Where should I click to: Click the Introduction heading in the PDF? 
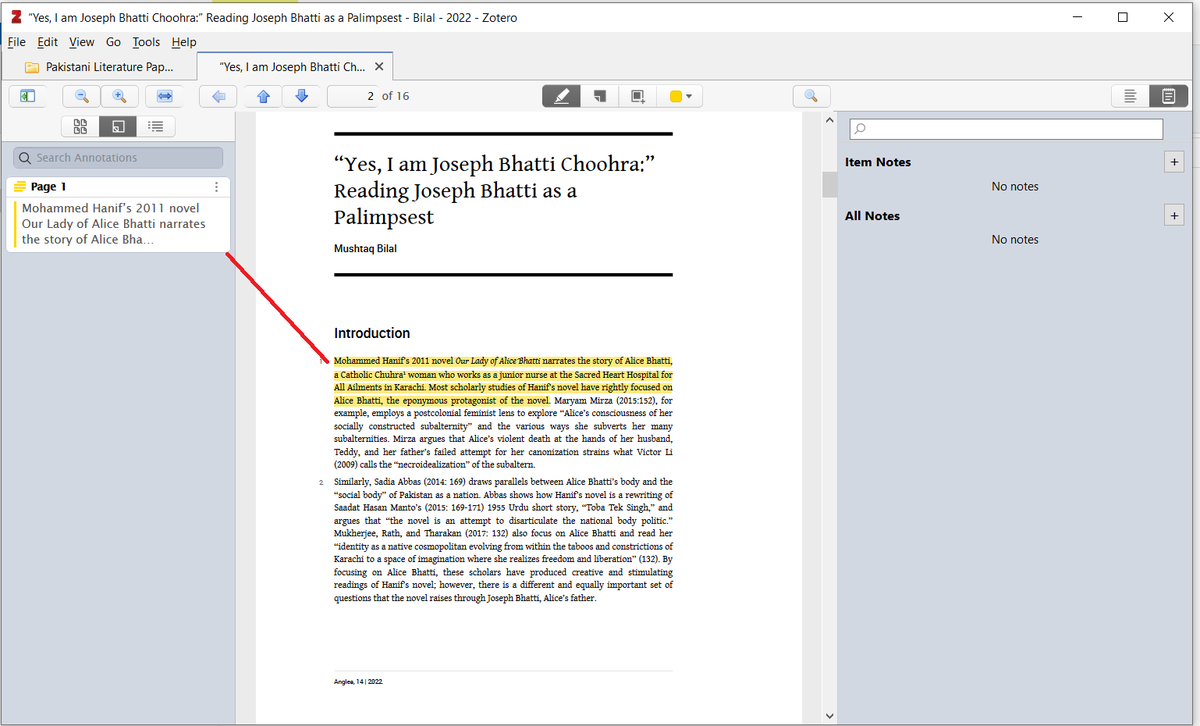[372, 333]
